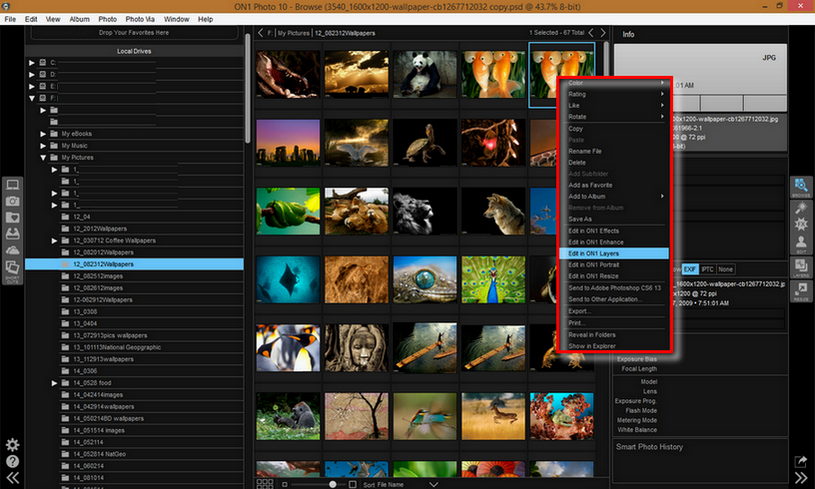Select the Effects FX module icon
815x489 pixels.
(801, 224)
